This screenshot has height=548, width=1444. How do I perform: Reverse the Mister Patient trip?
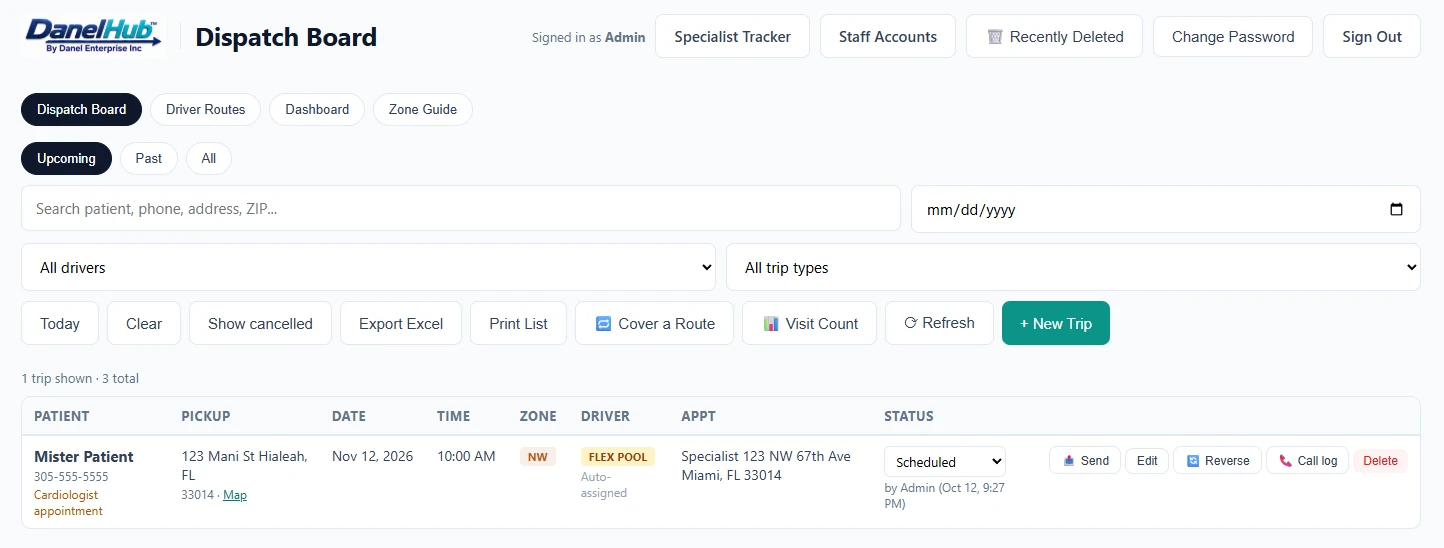point(1217,461)
